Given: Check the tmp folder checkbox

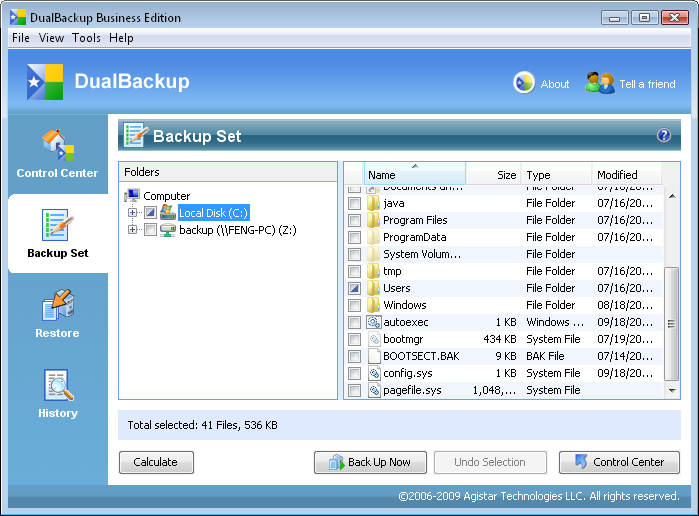Looking at the screenshot, I should click(354, 271).
